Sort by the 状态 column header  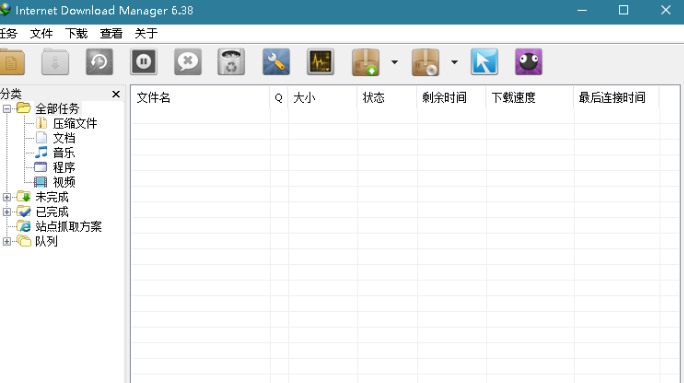(x=387, y=98)
